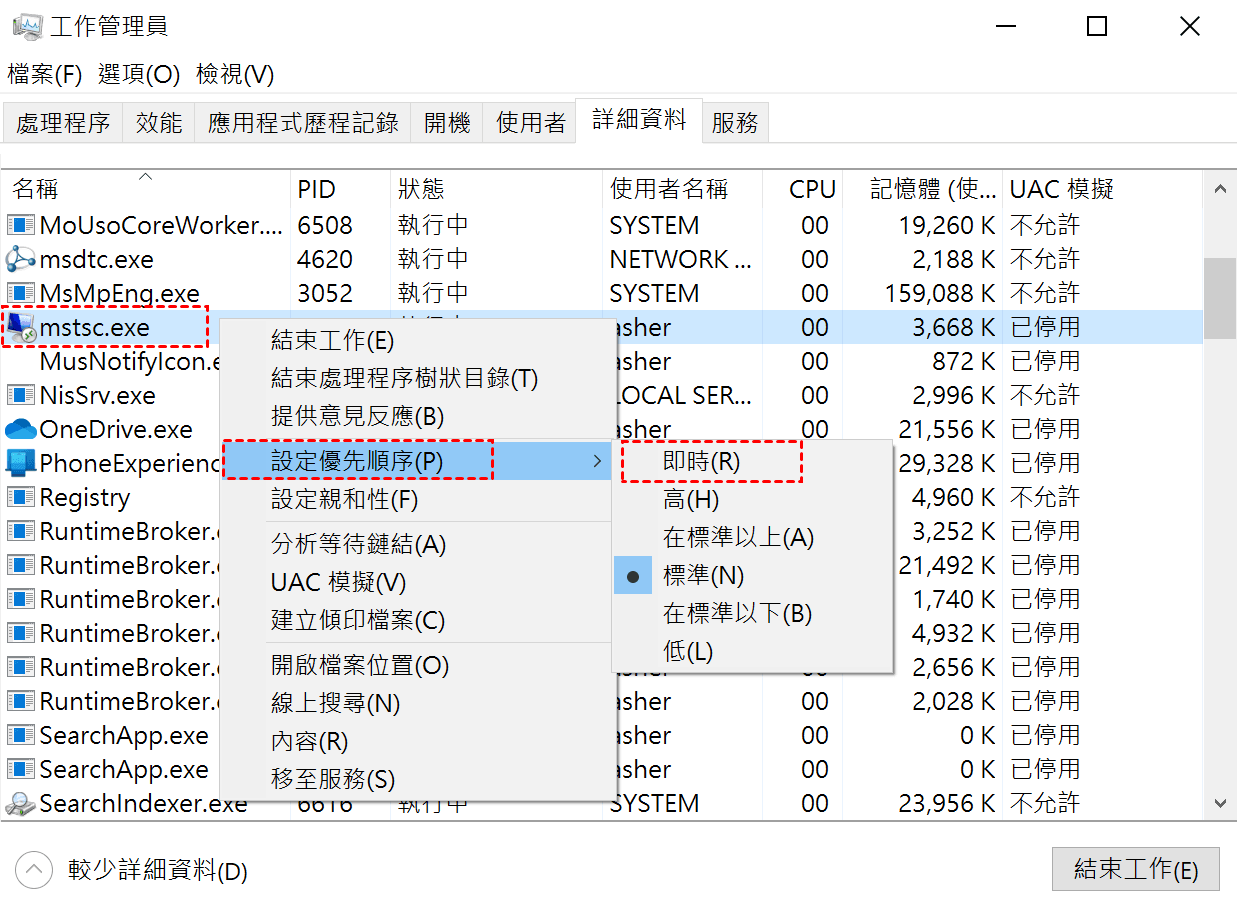The width and height of the screenshot is (1237, 917).
Task: Switch to the 使用者 tab
Action: [x=531, y=123]
